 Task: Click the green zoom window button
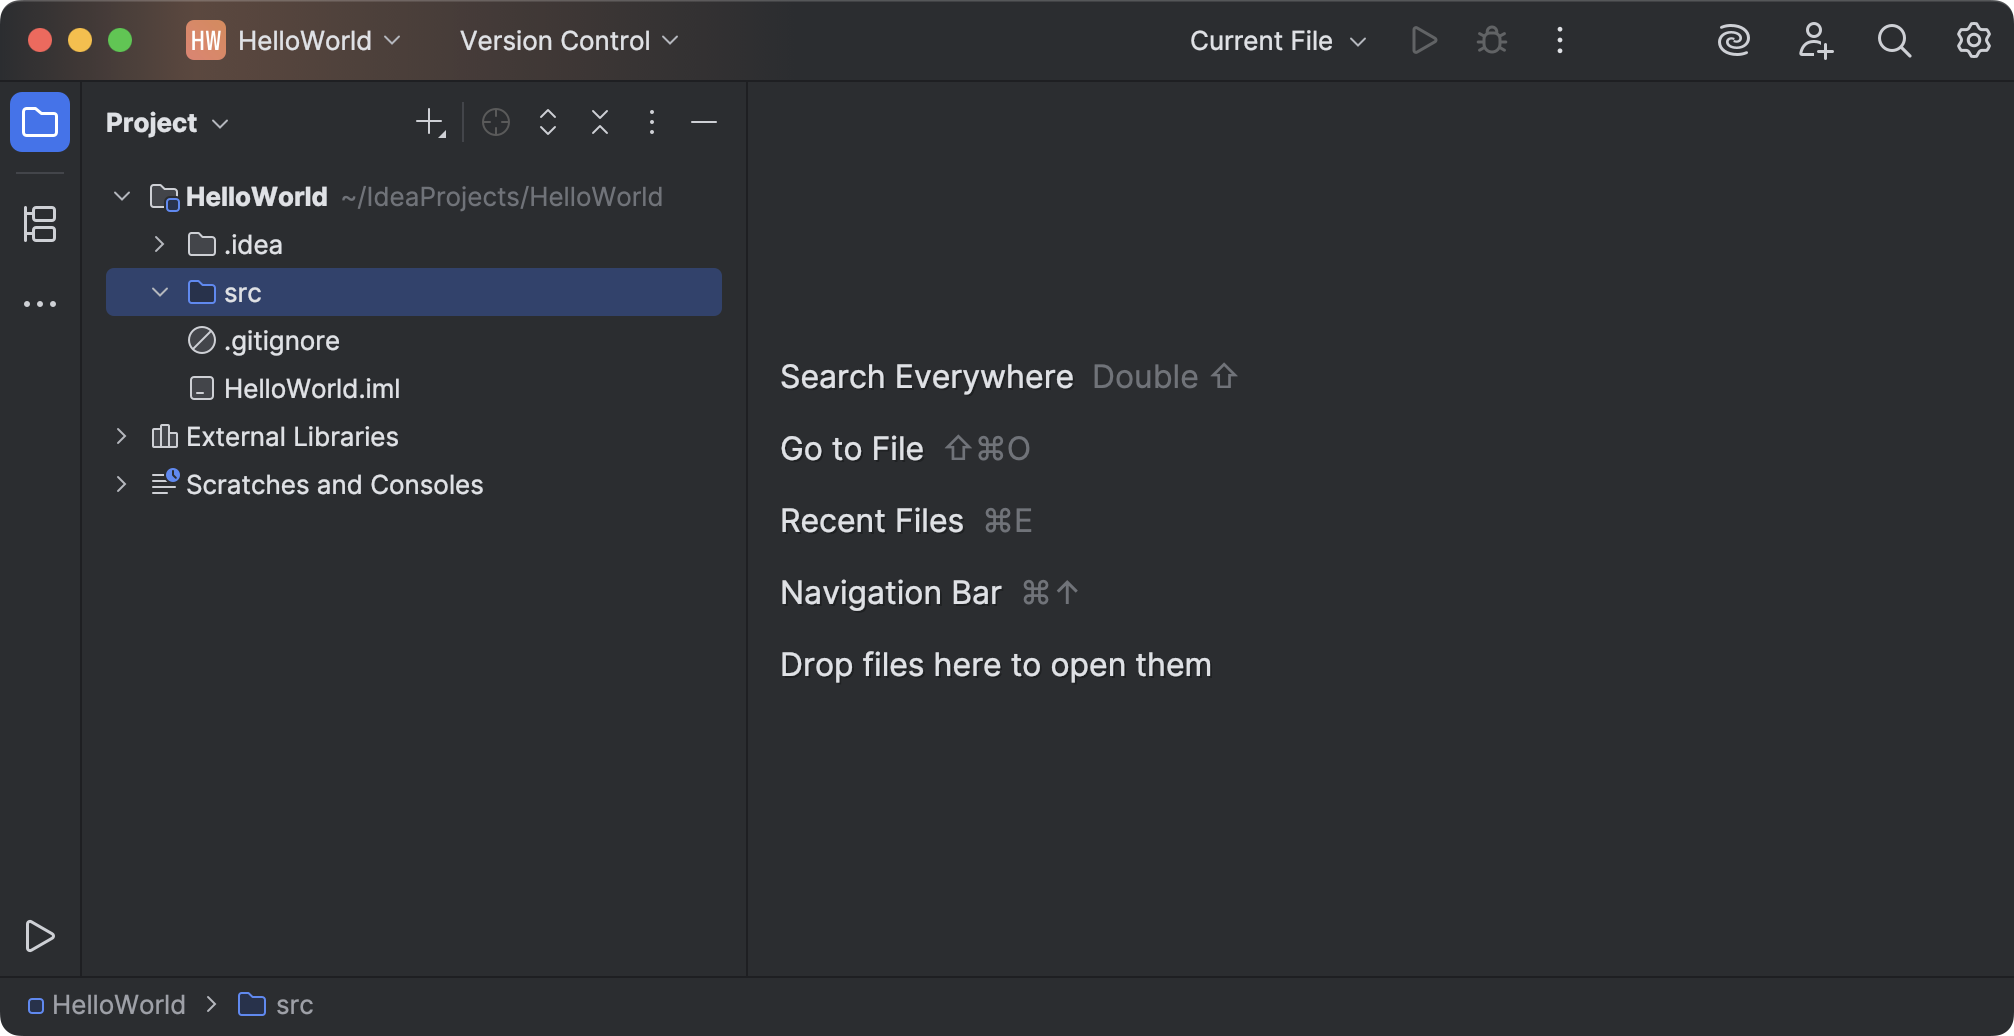pos(120,40)
